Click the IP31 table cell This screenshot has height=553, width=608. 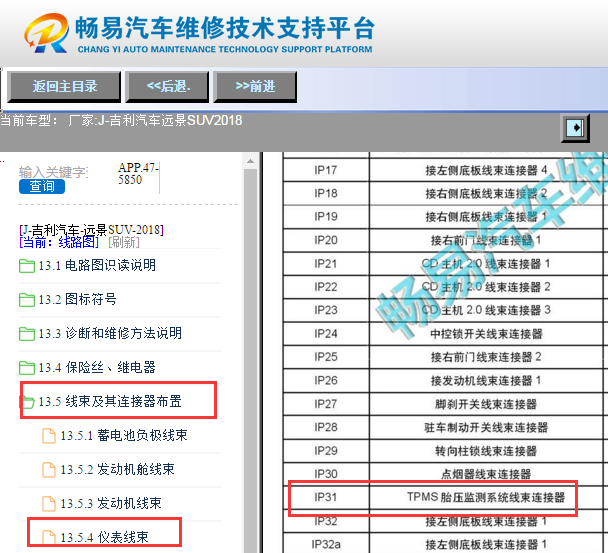point(326,497)
